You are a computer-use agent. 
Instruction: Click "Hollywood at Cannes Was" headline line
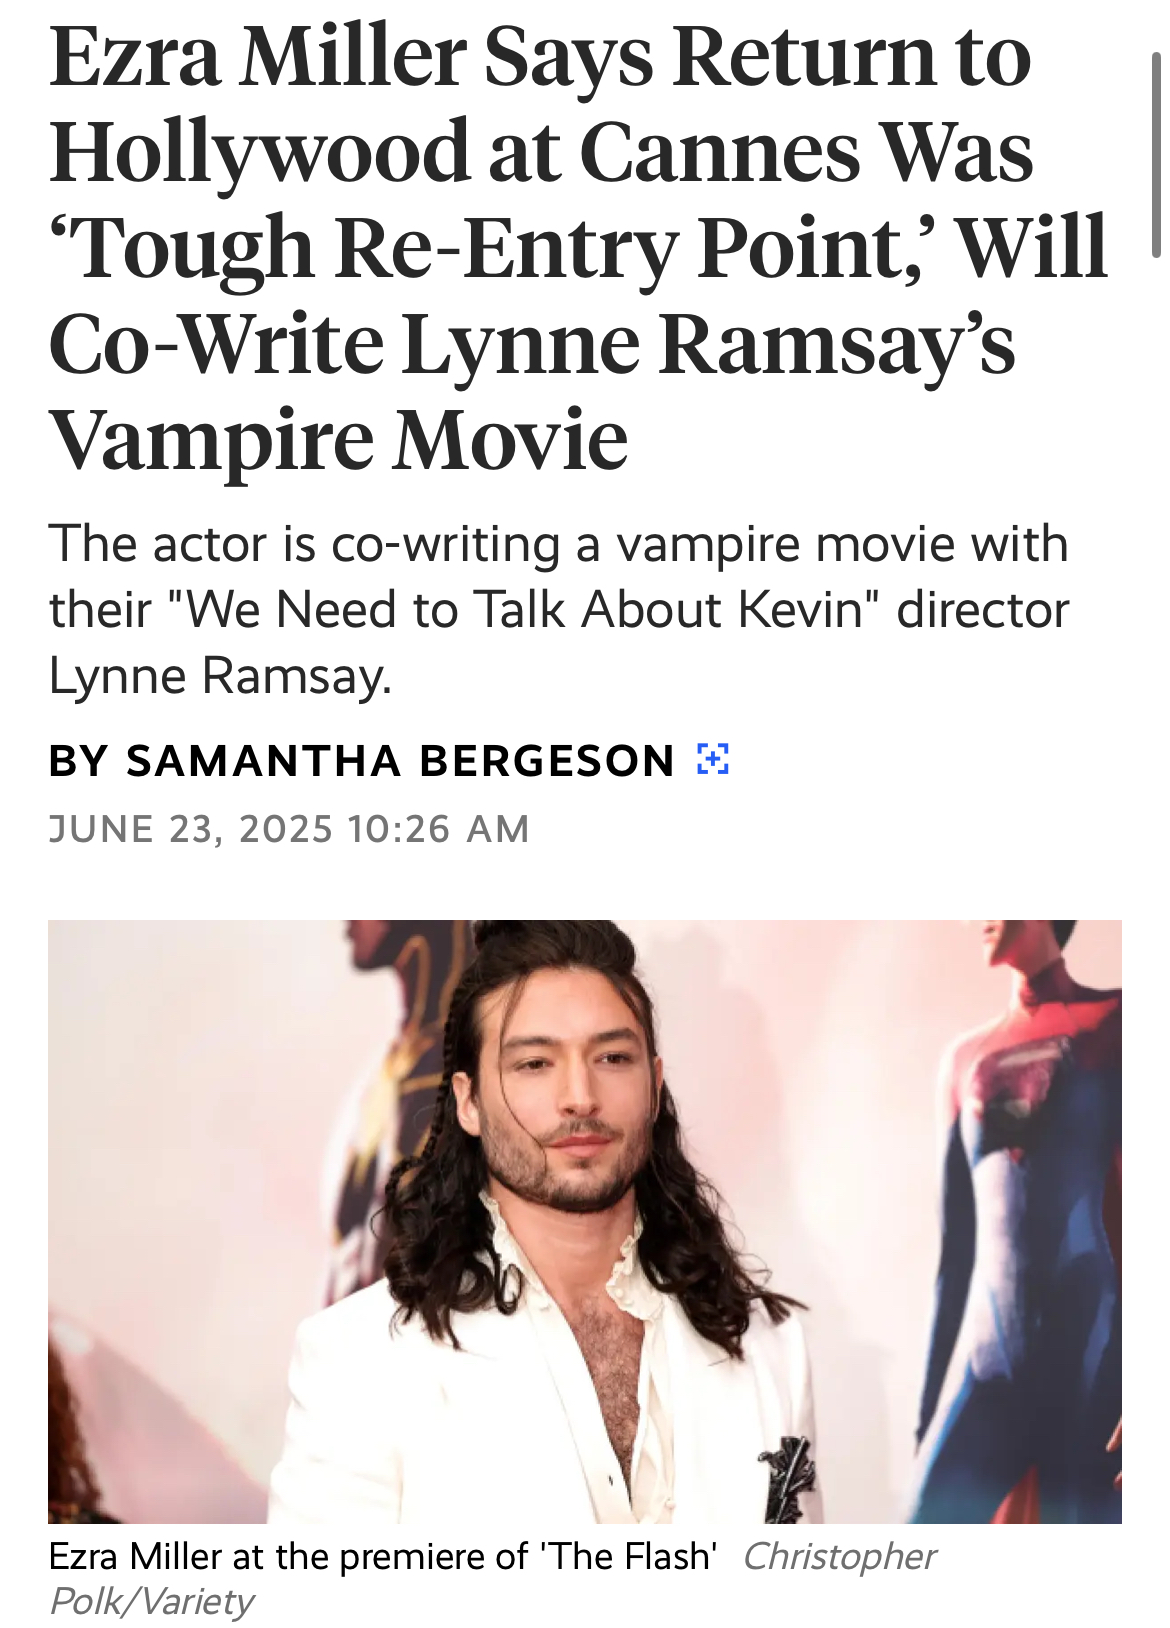(540, 152)
